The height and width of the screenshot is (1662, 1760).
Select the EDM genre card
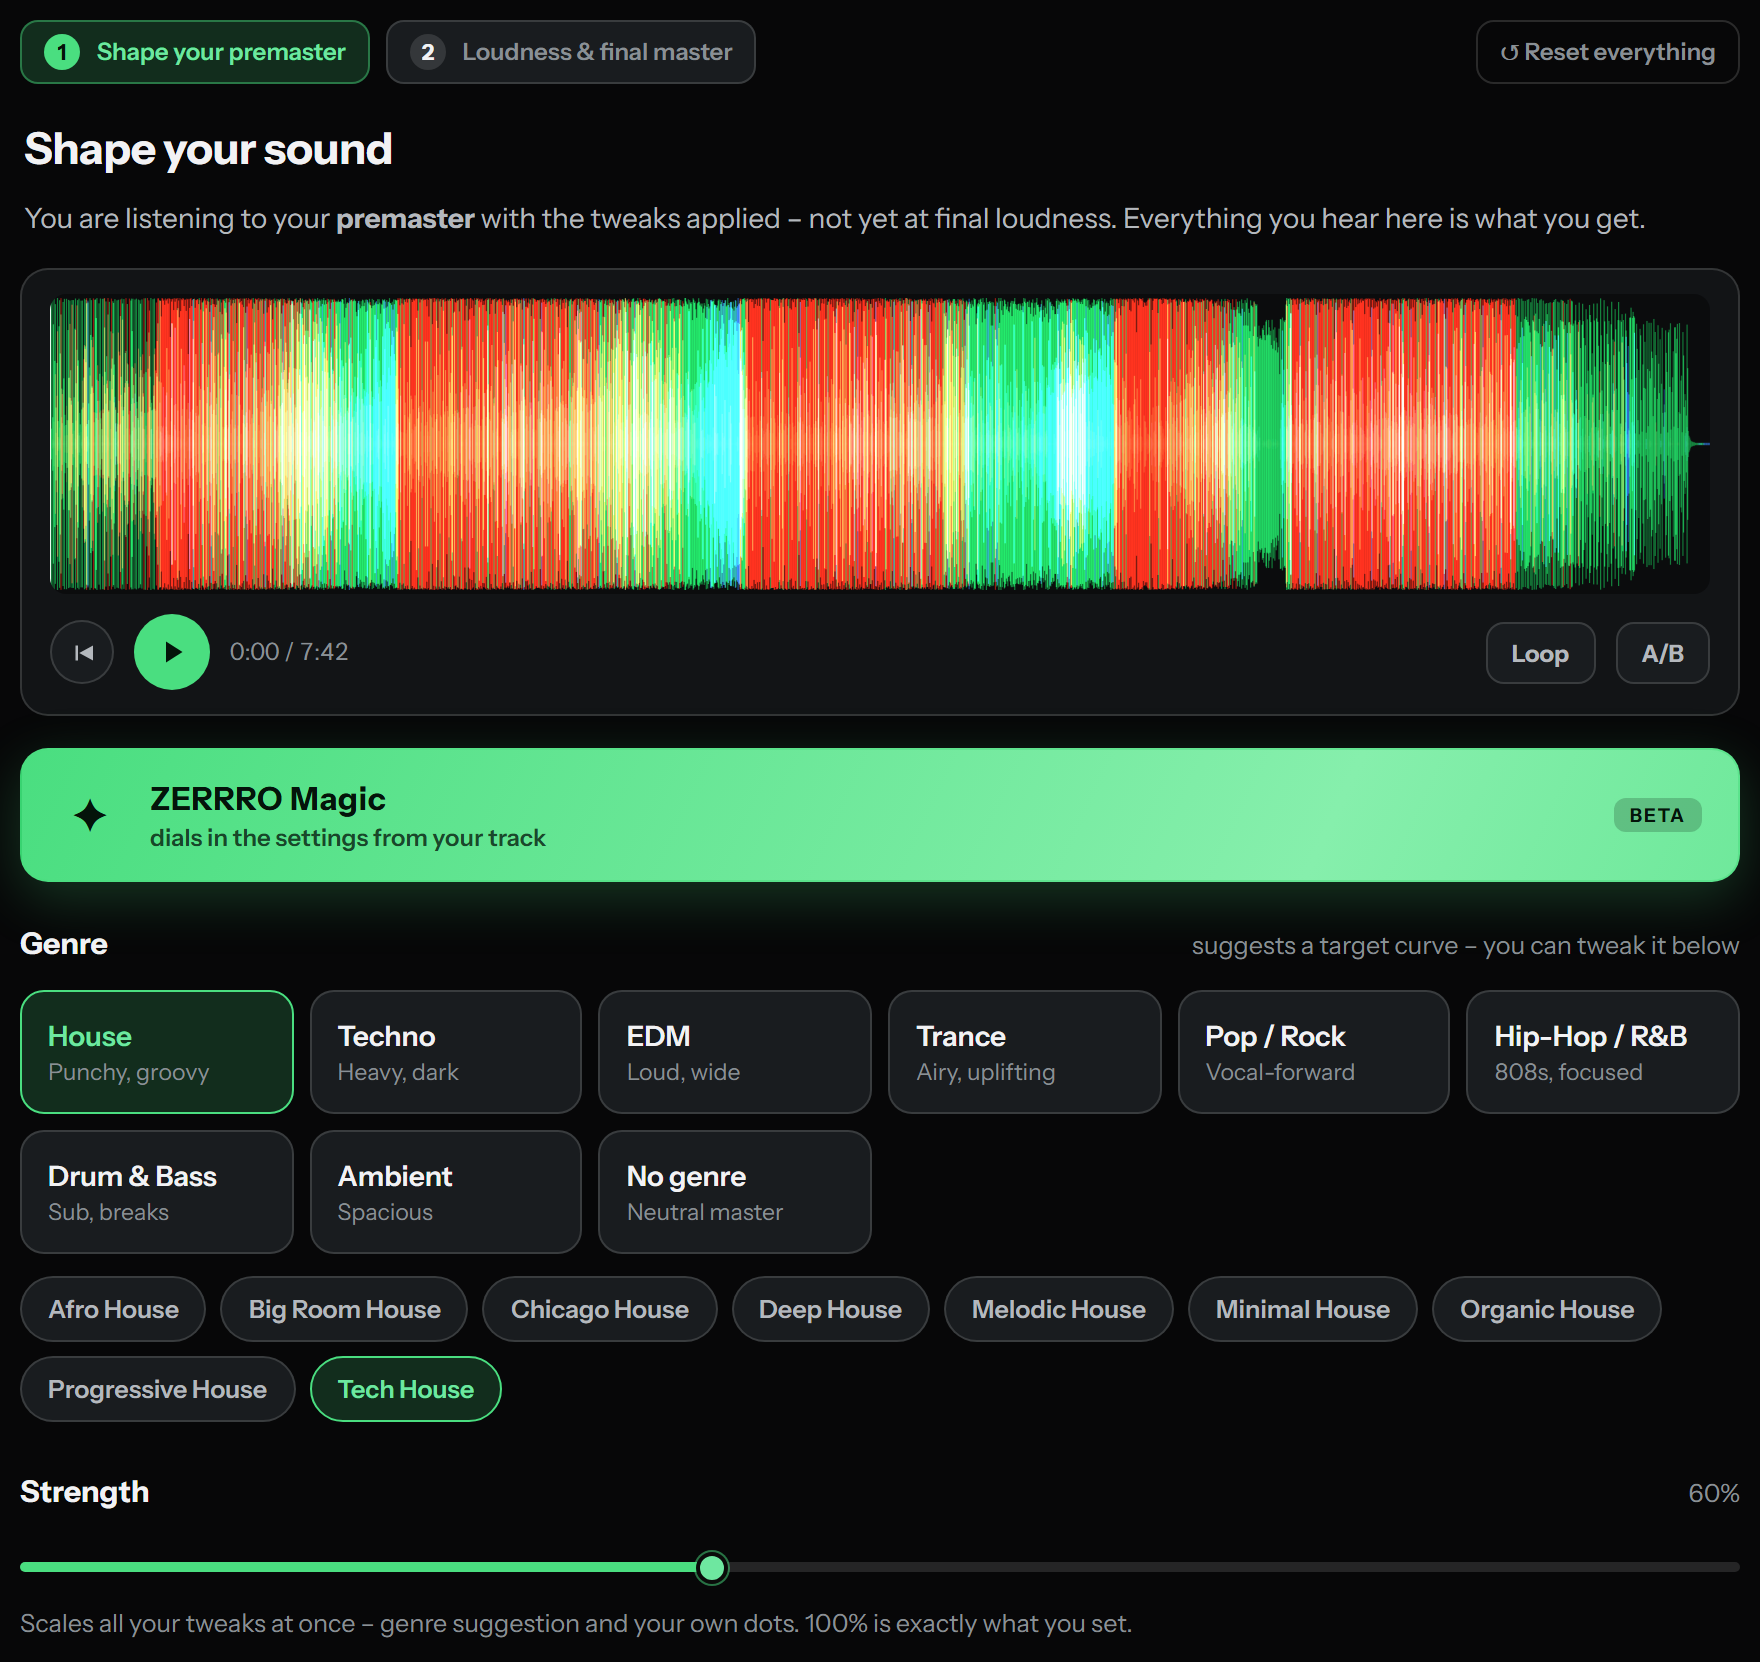click(x=735, y=1052)
